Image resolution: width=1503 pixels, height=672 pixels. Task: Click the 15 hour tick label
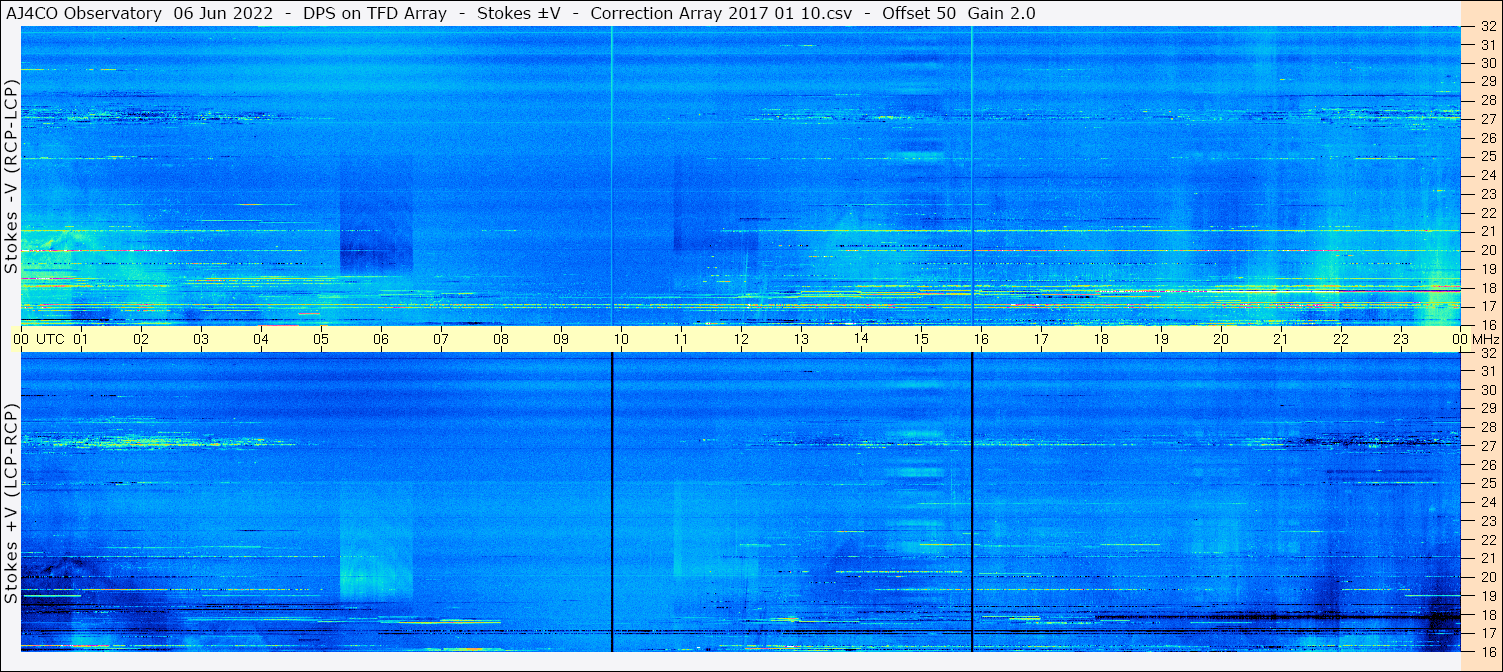(x=921, y=339)
